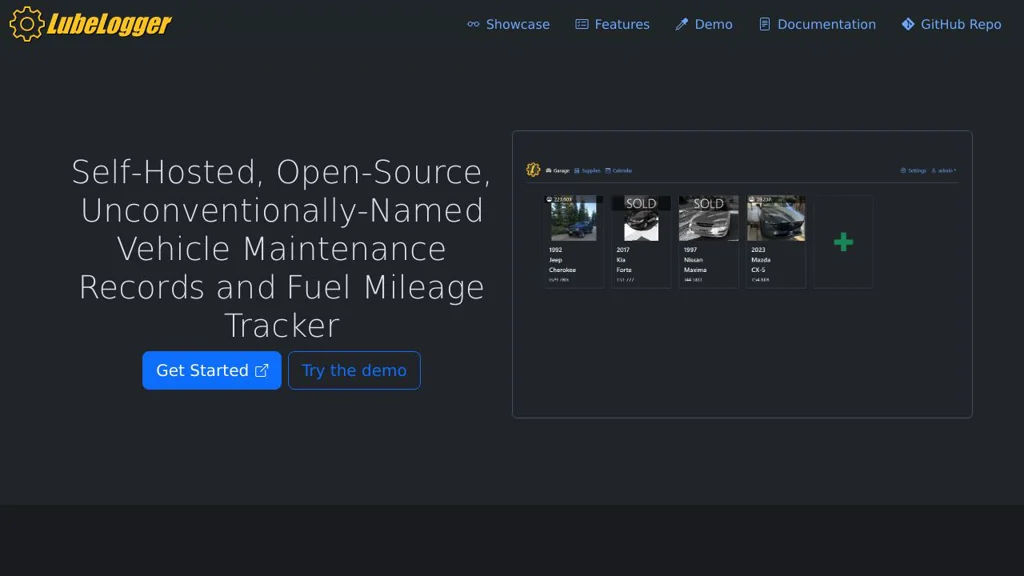Expand the admin user dropdown

pyautogui.click(x=944, y=171)
